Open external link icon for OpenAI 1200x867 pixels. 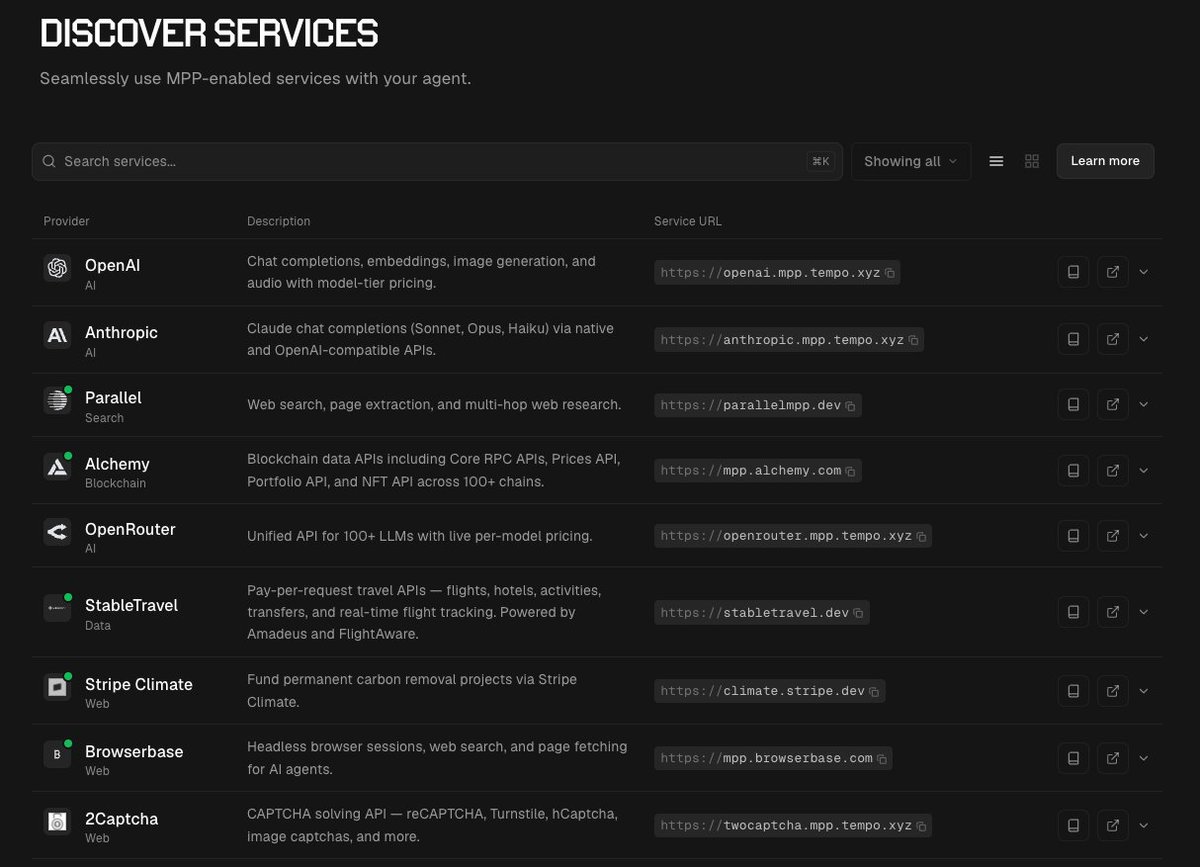coord(1113,272)
